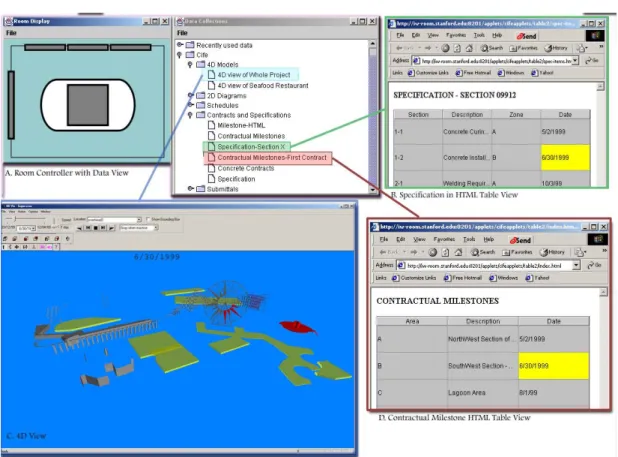The height and width of the screenshot is (457, 618).
Task: Open Tools menu in Specification browser
Action: pos(479,35)
